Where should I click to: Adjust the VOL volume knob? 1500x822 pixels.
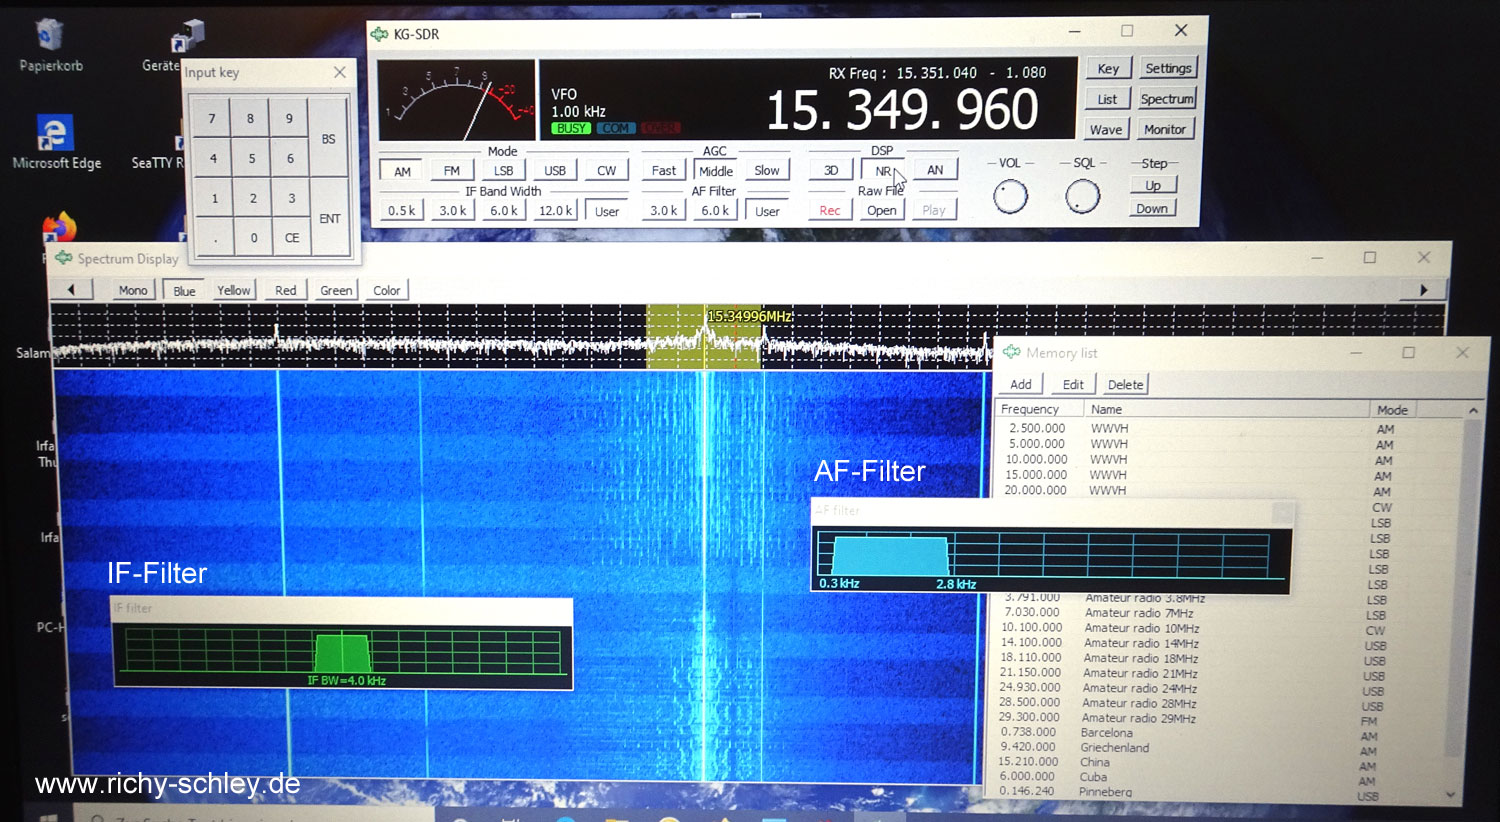pyautogui.click(x=1010, y=197)
